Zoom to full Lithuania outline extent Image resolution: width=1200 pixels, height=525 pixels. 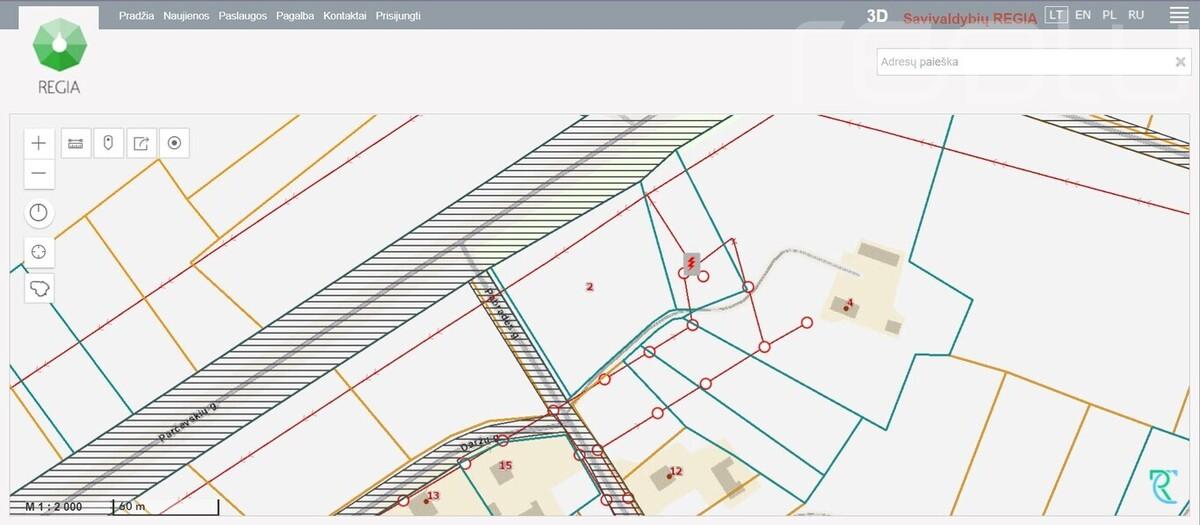point(39,288)
